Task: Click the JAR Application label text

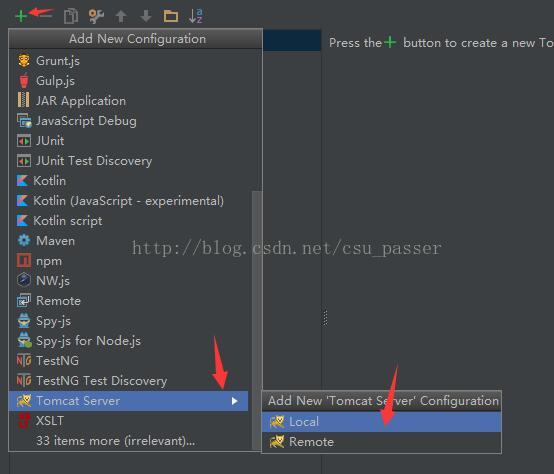Action: click(x=81, y=101)
